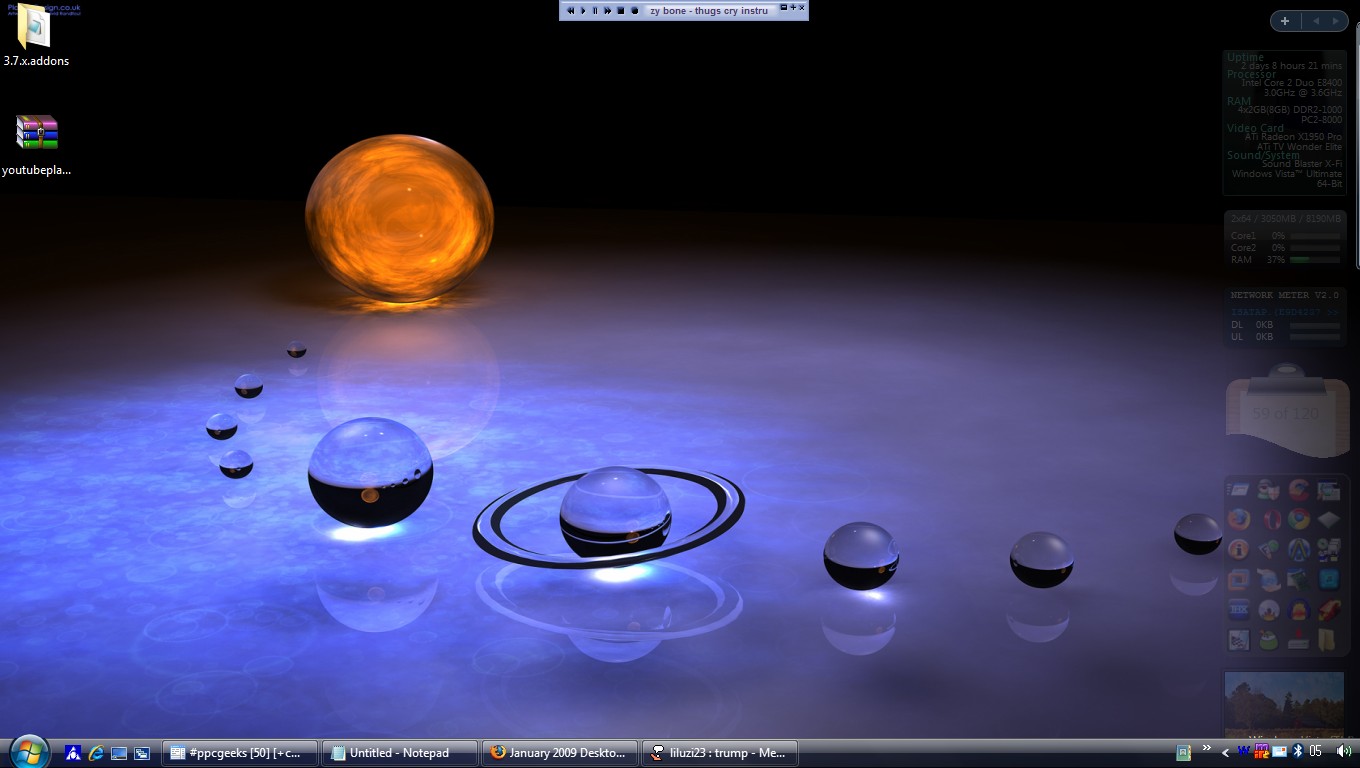Click Internet Explorer quick launch icon
This screenshot has height=768, width=1360.
click(x=96, y=753)
